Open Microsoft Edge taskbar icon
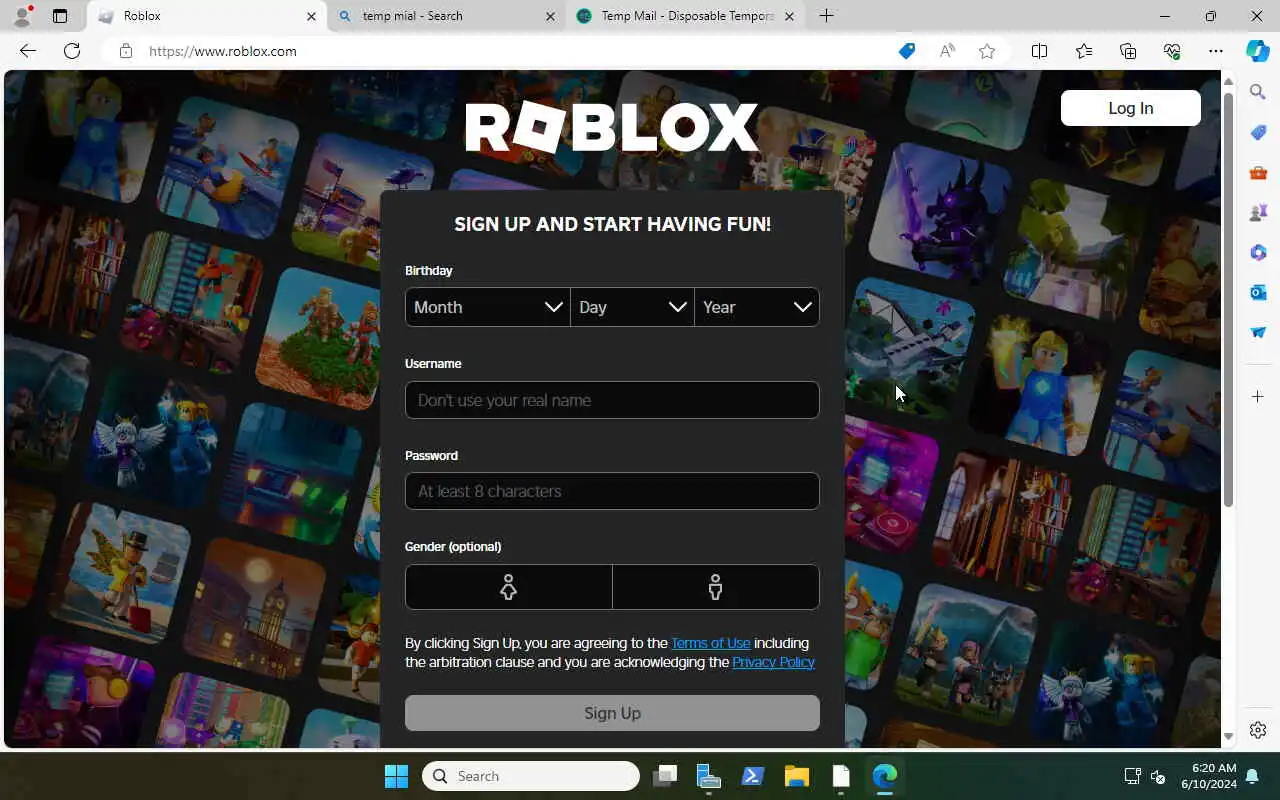Screen dimensions: 1280x800 885,776
